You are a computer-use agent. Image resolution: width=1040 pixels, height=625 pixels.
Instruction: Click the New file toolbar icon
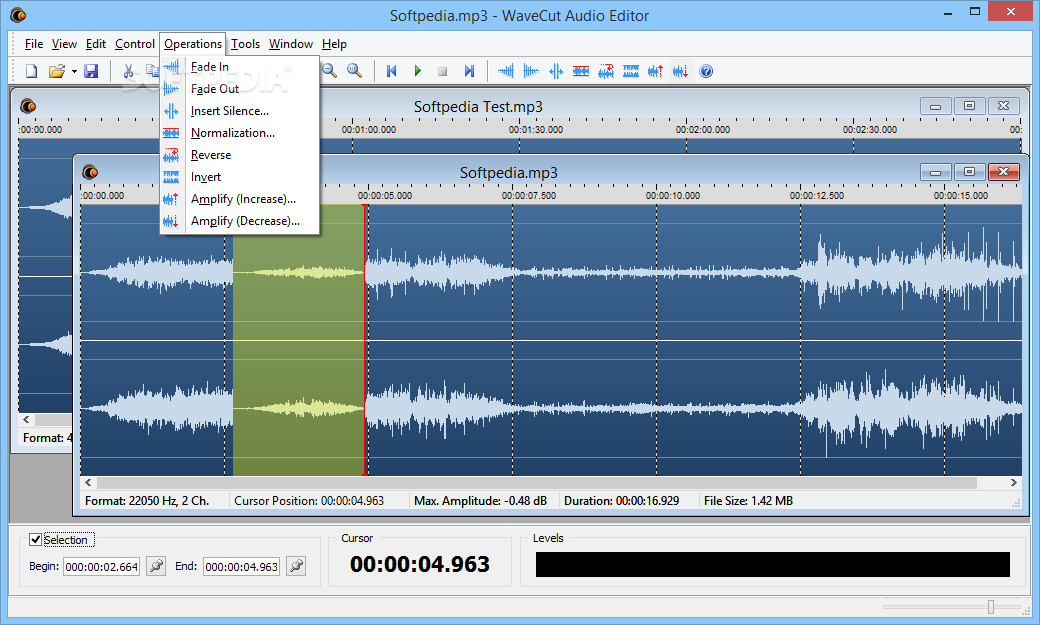click(x=31, y=71)
